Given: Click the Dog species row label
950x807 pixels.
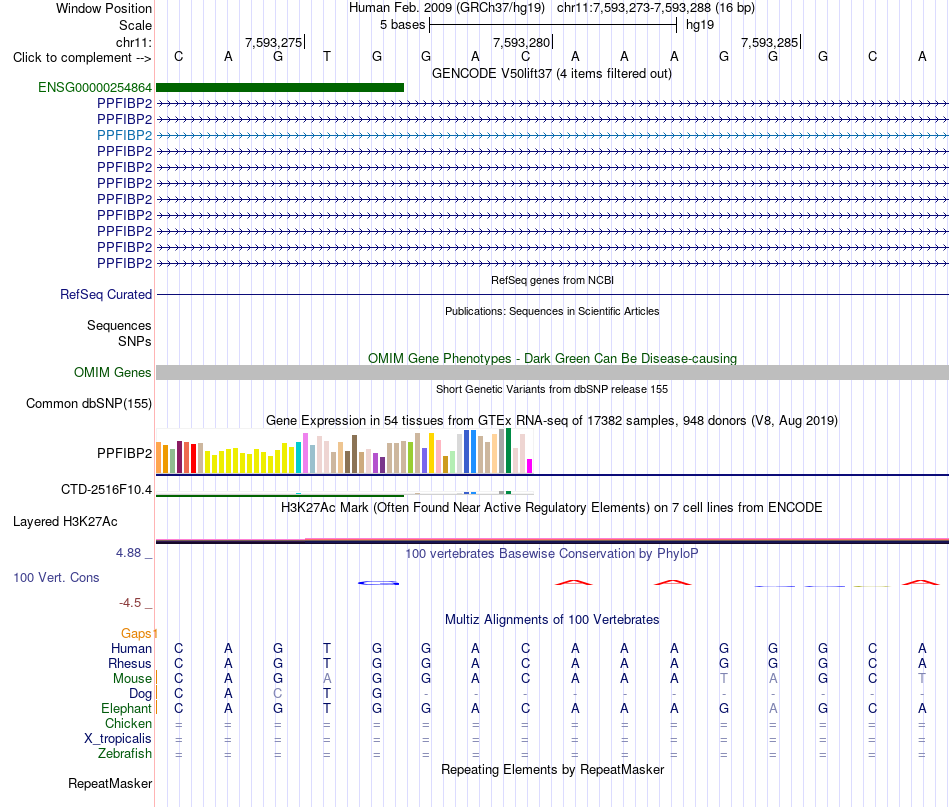Looking at the screenshot, I should click(140, 693).
